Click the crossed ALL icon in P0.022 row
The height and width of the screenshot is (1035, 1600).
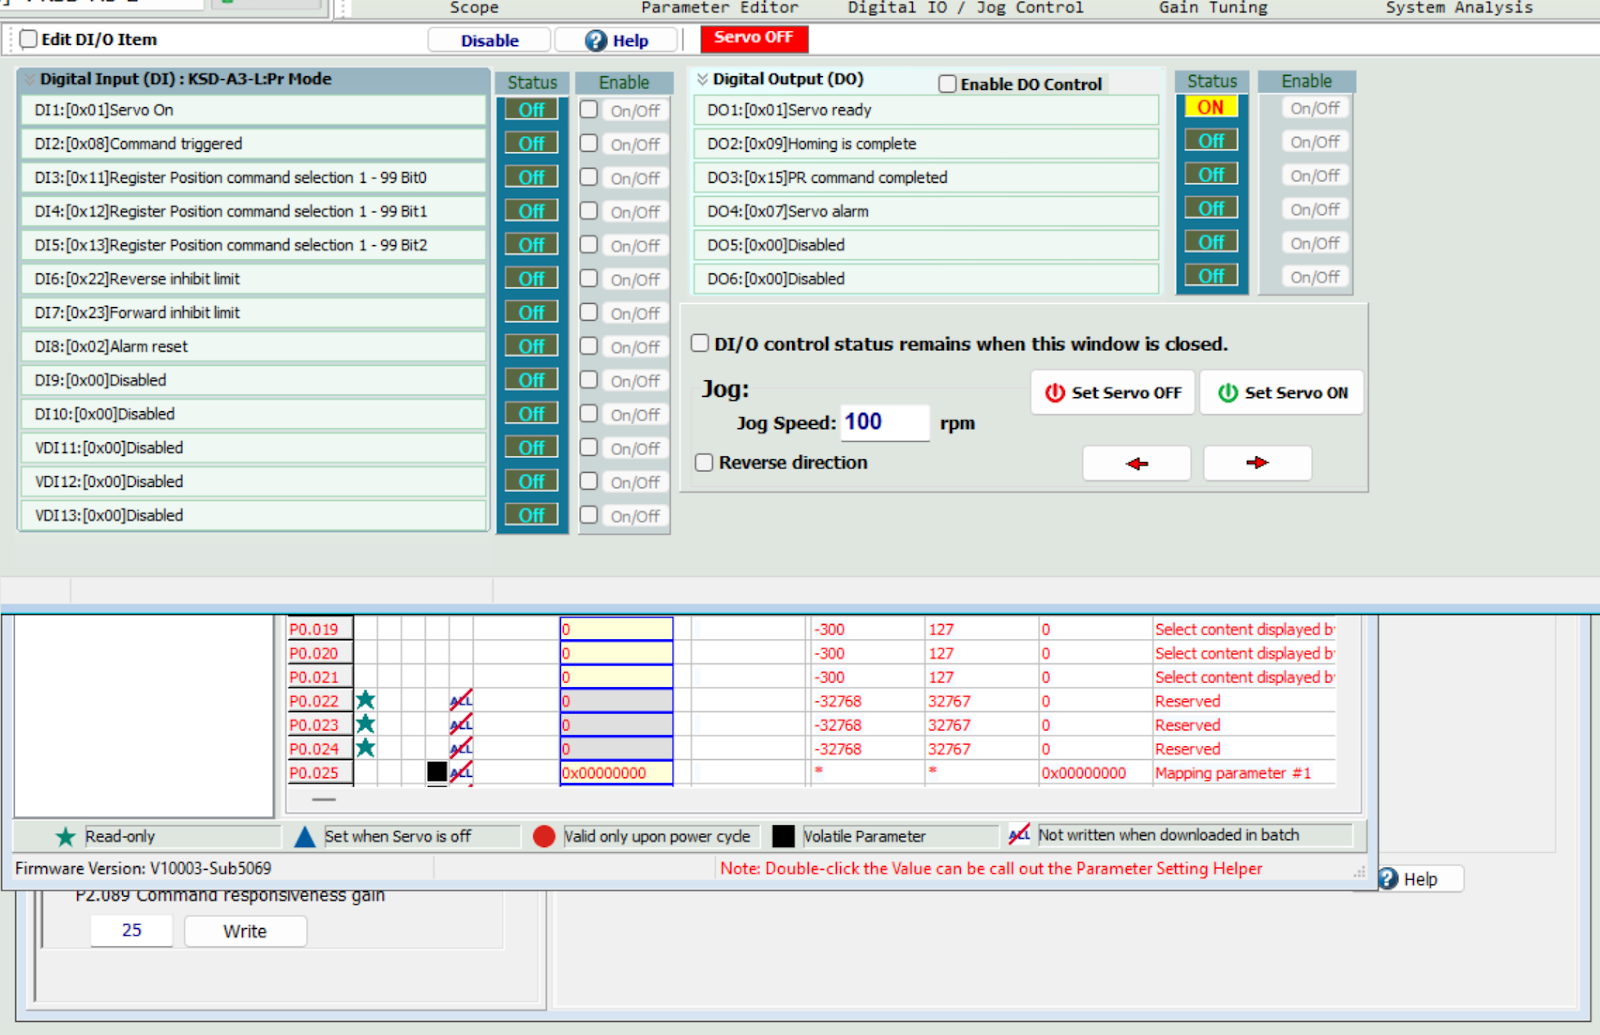tap(461, 700)
